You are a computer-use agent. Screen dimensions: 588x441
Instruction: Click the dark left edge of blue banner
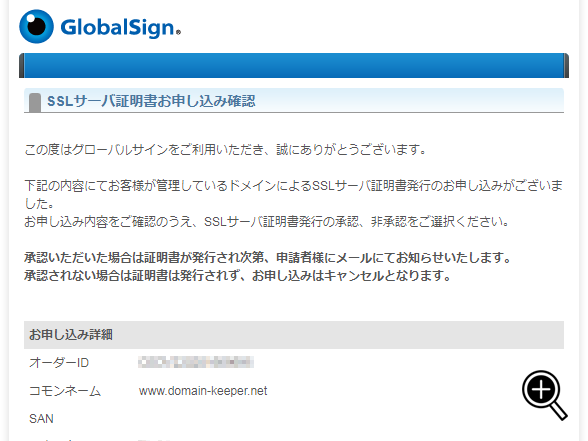(22, 66)
